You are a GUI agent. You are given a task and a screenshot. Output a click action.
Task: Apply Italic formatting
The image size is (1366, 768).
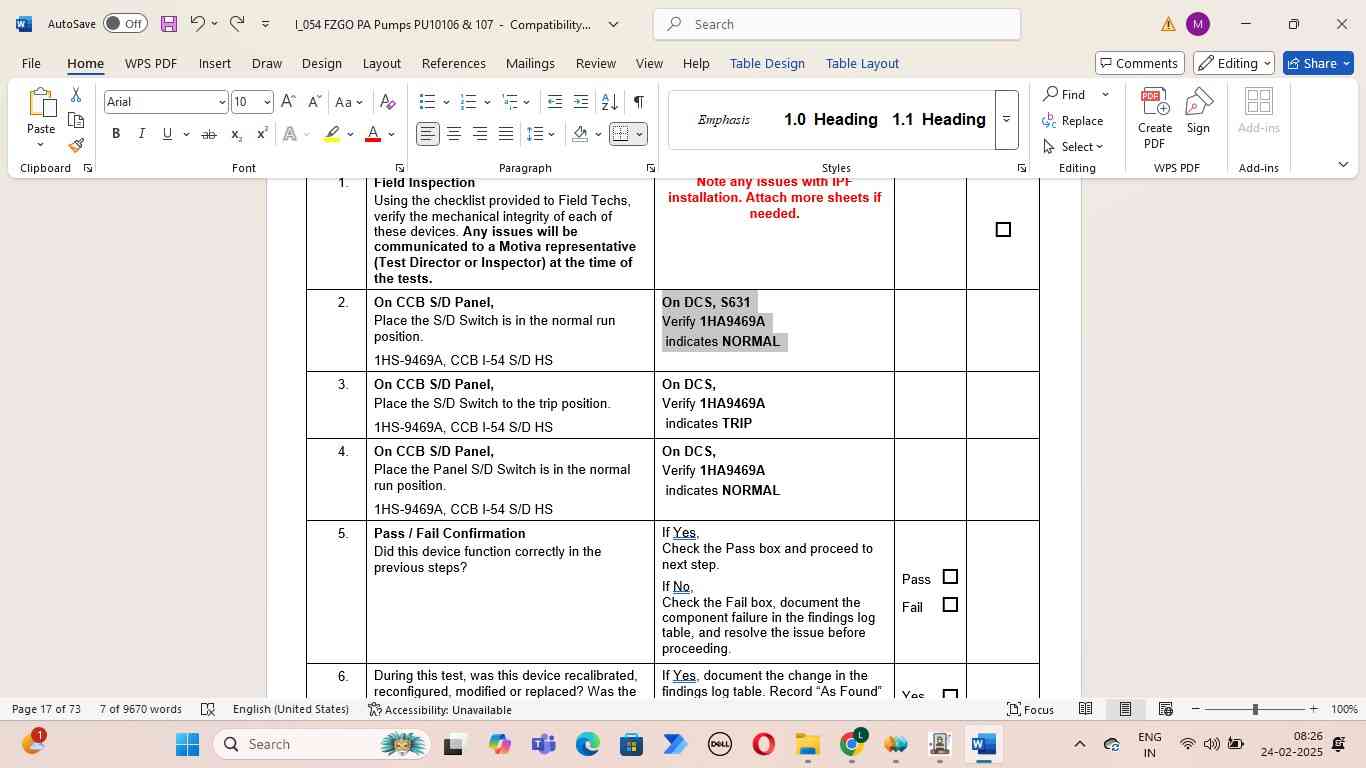[x=141, y=134]
